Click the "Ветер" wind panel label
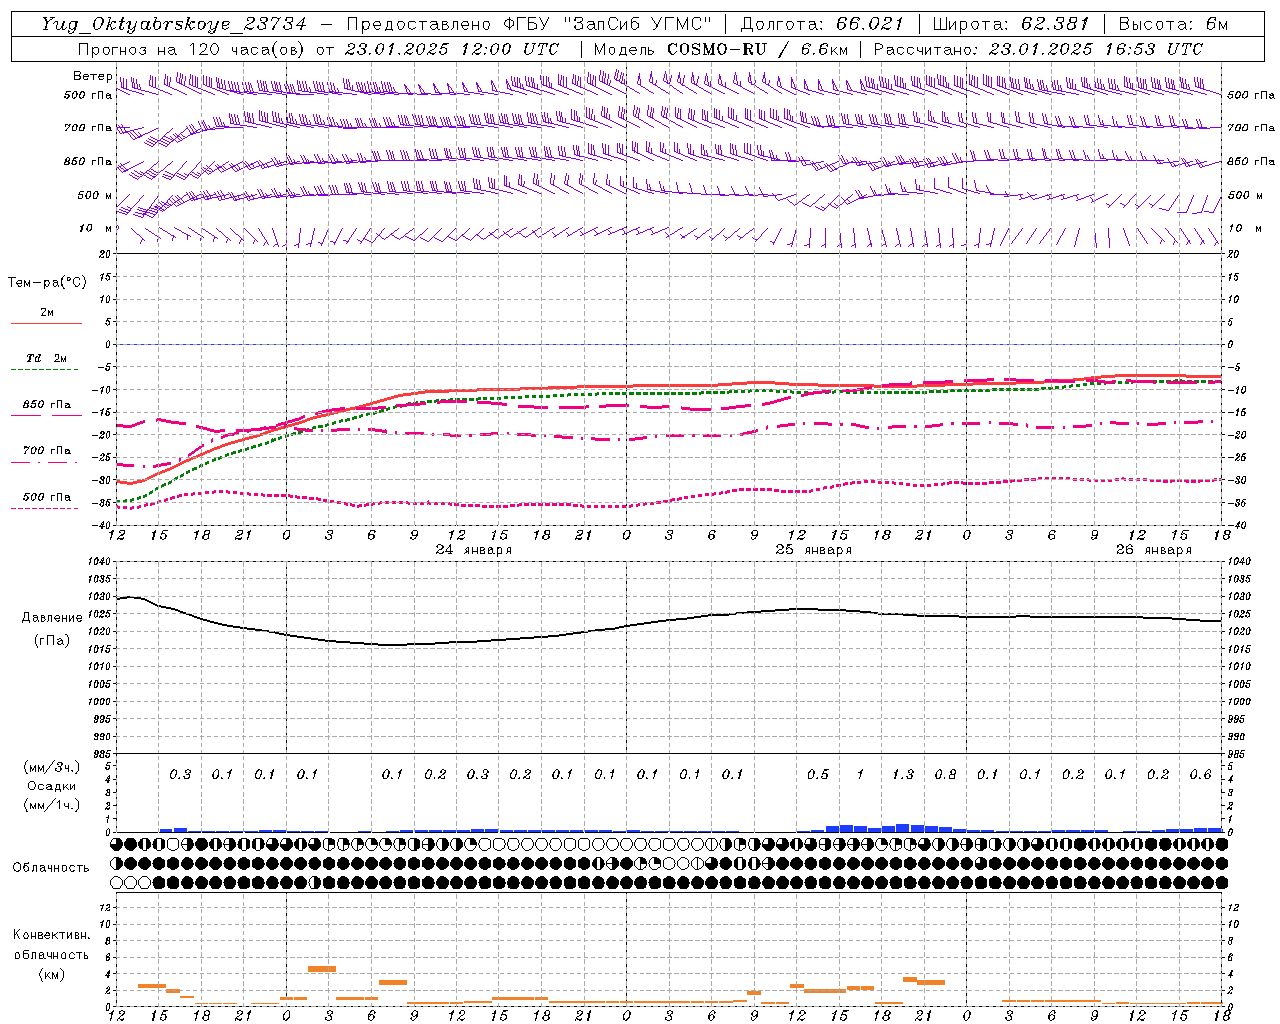 click(92, 76)
